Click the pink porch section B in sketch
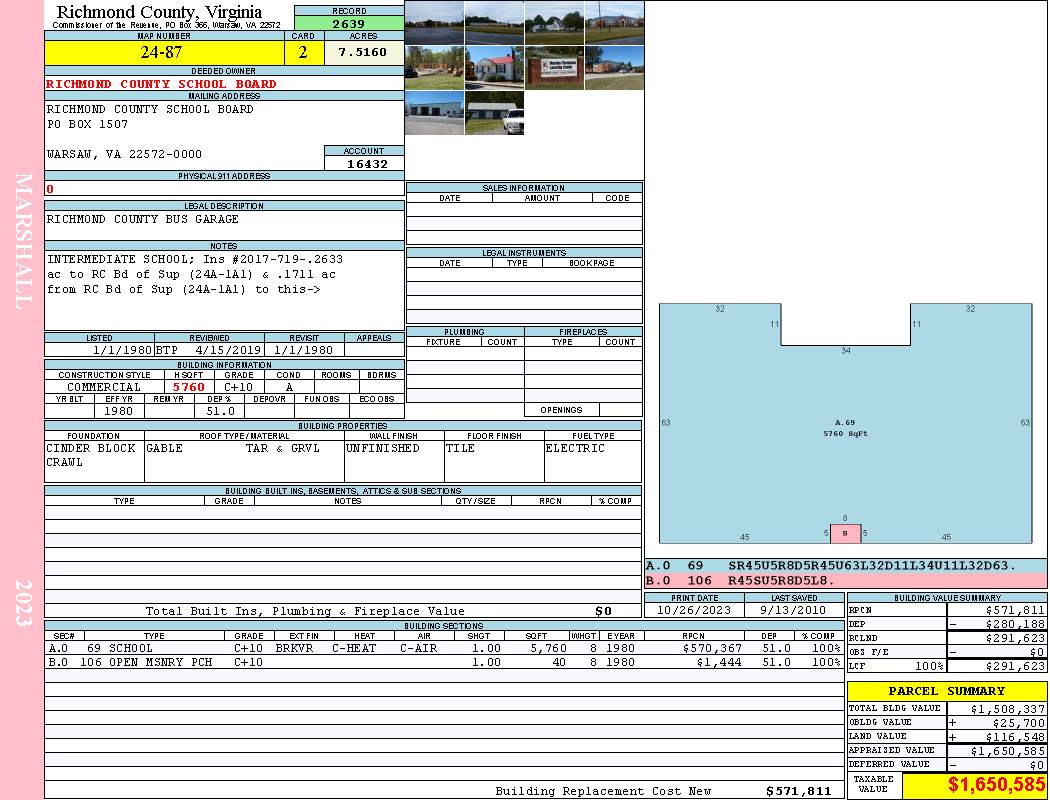 [x=845, y=534]
